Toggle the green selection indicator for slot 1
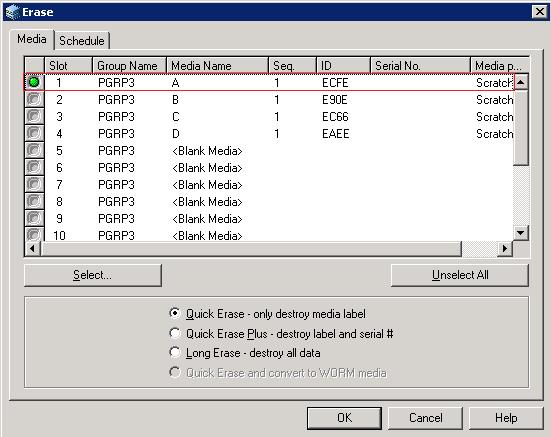551x437 pixels. [x=34, y=82]
